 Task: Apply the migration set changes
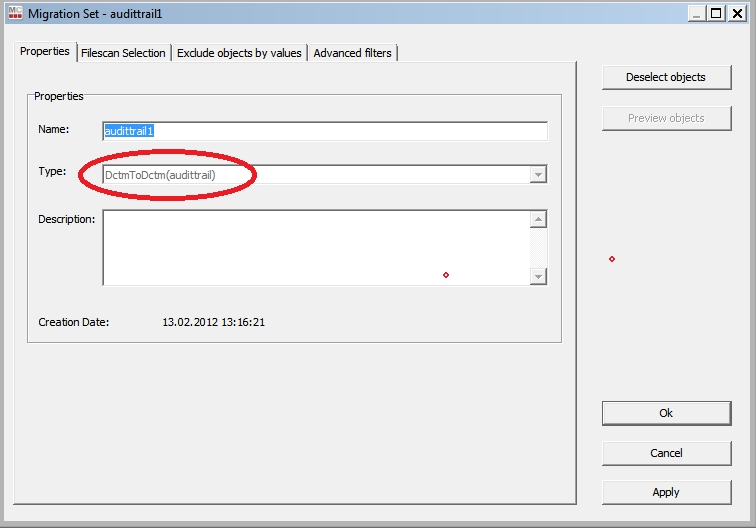[666, 492]
